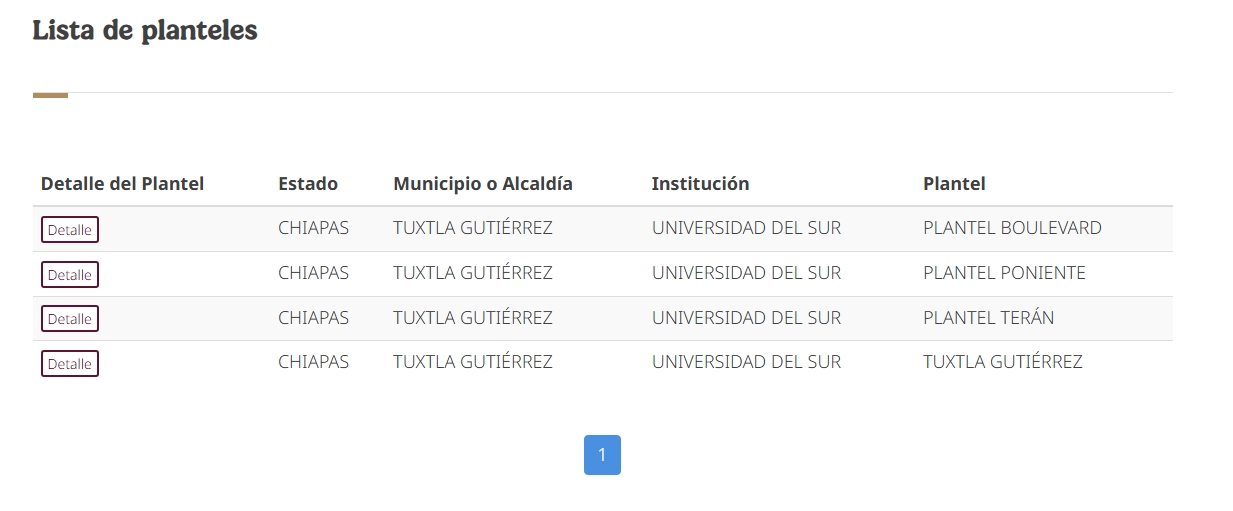The image size is (1233, 511).
Task: Open Detalle for PLANTEL PONIENTE
Action: [70, 275]
